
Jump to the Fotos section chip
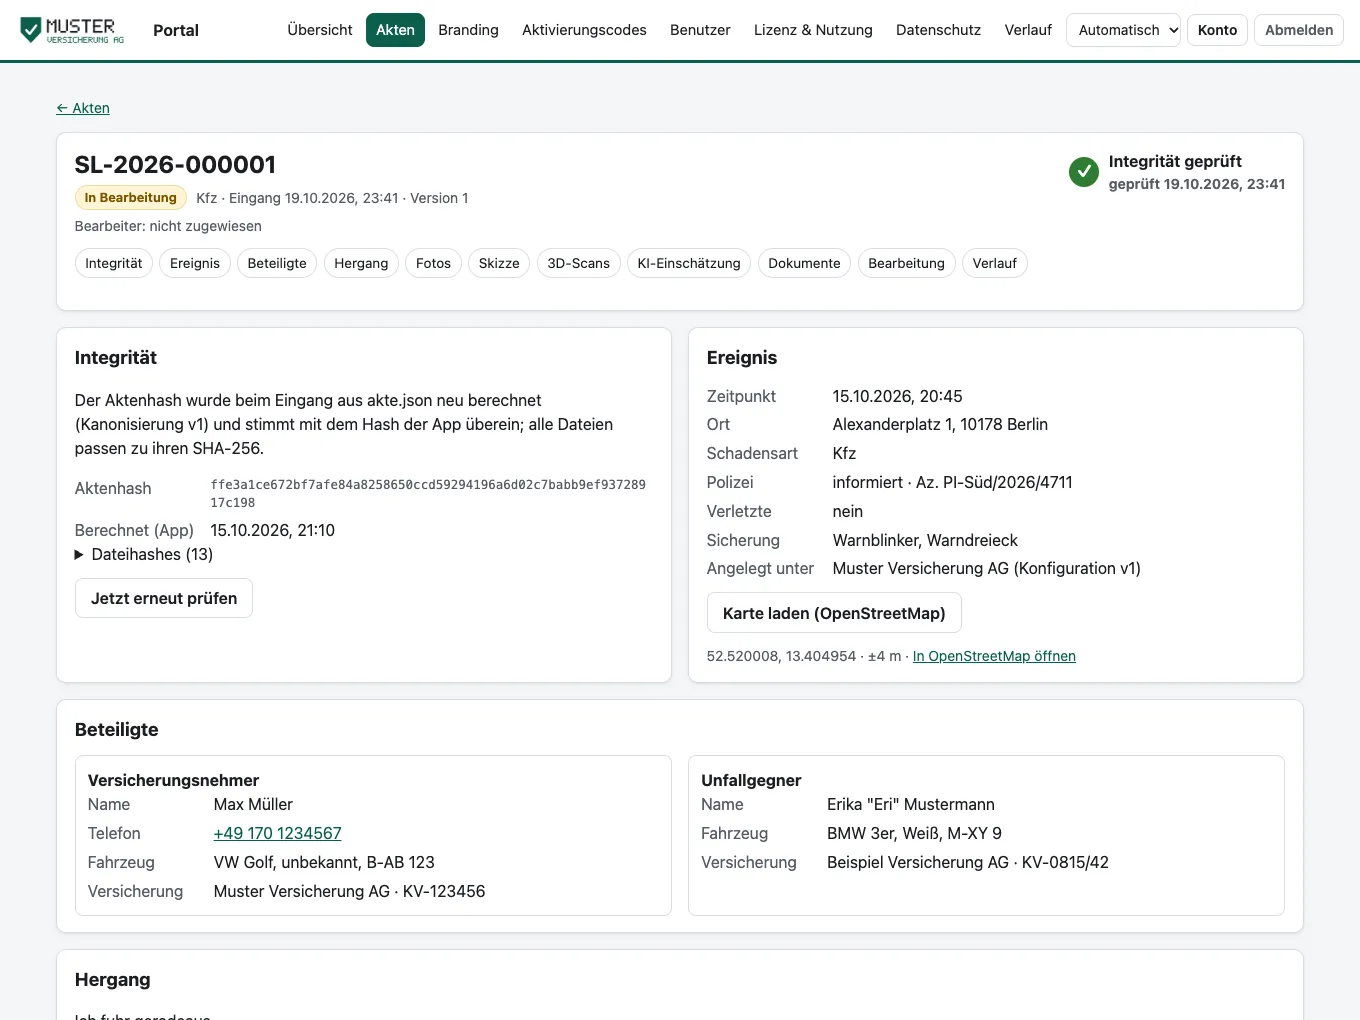point(433,263)
